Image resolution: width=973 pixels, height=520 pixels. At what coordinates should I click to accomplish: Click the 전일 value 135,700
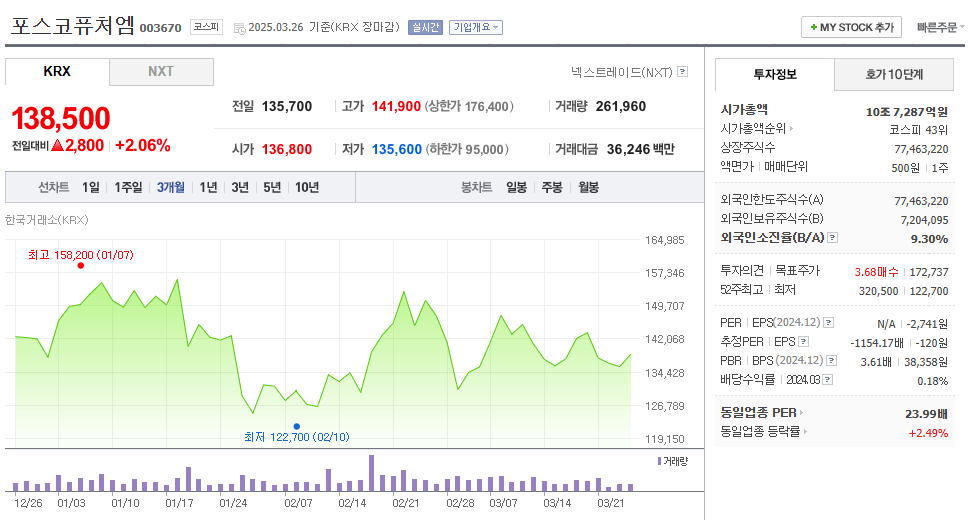point(287,107)
